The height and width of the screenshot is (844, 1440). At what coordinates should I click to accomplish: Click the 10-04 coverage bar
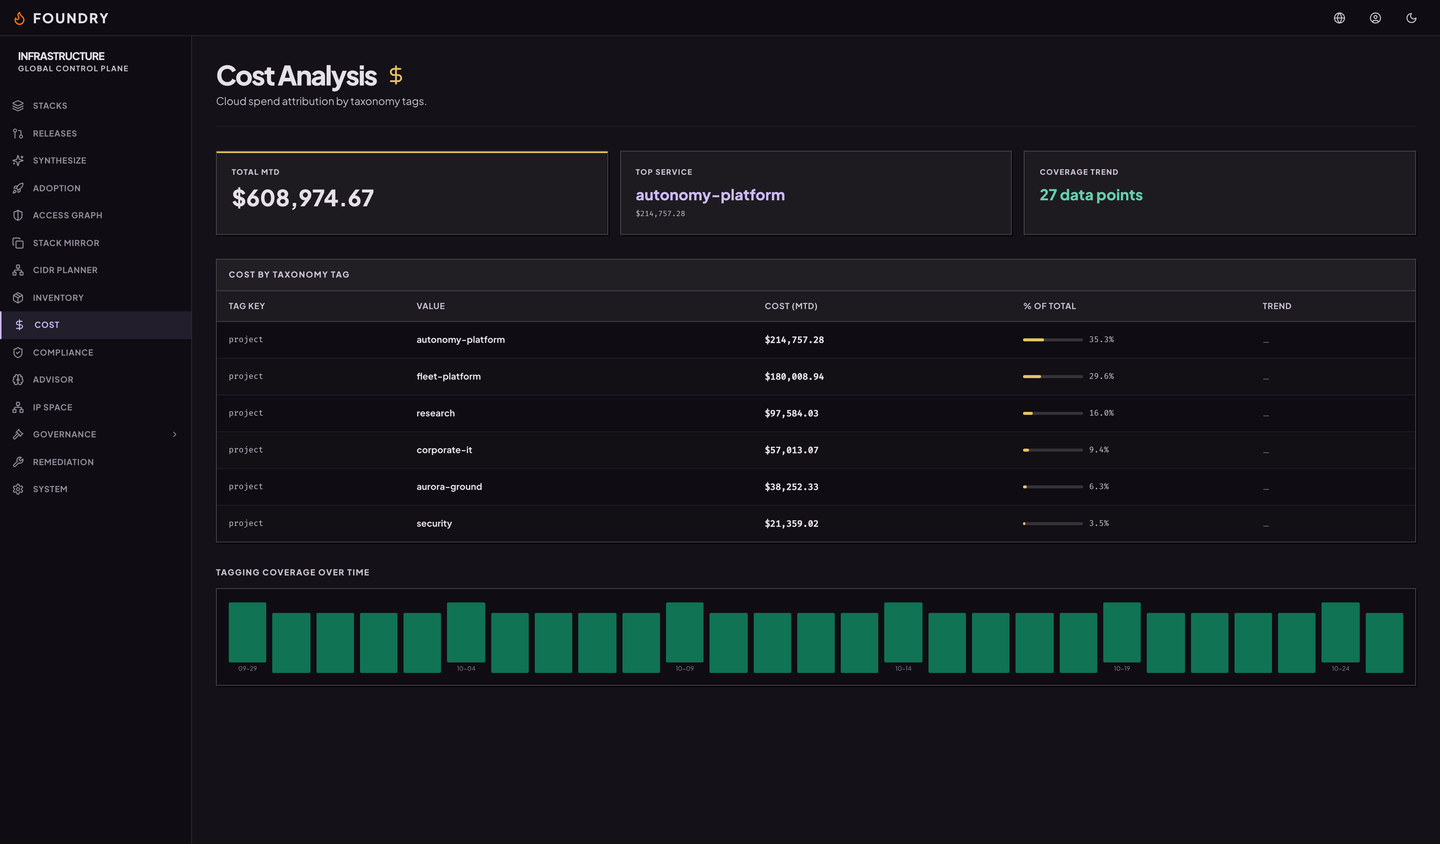(x=466, y=632)
